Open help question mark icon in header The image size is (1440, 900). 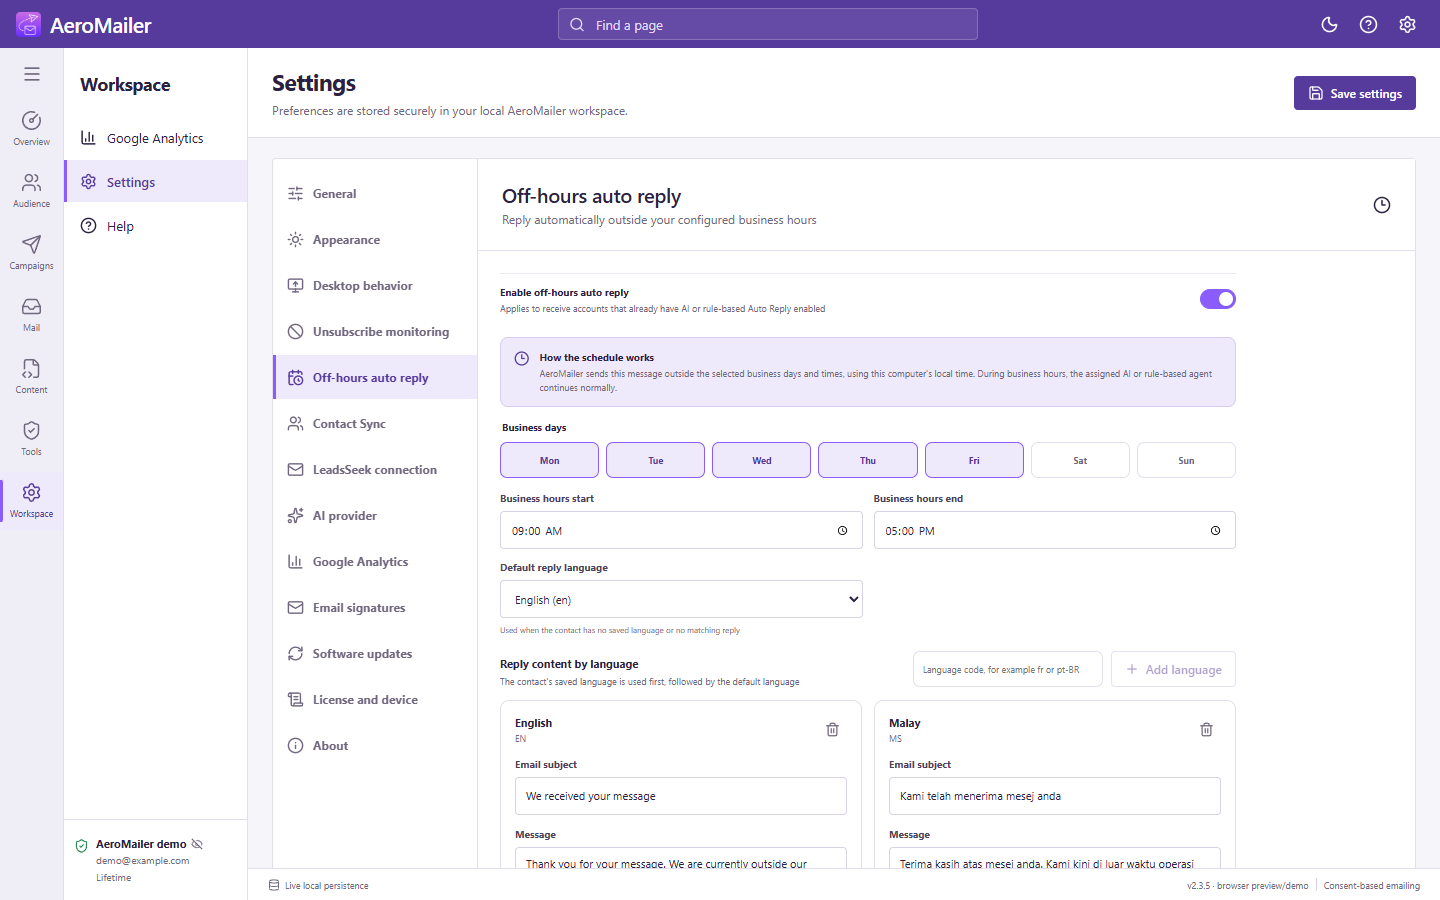tap(1368, 25)
